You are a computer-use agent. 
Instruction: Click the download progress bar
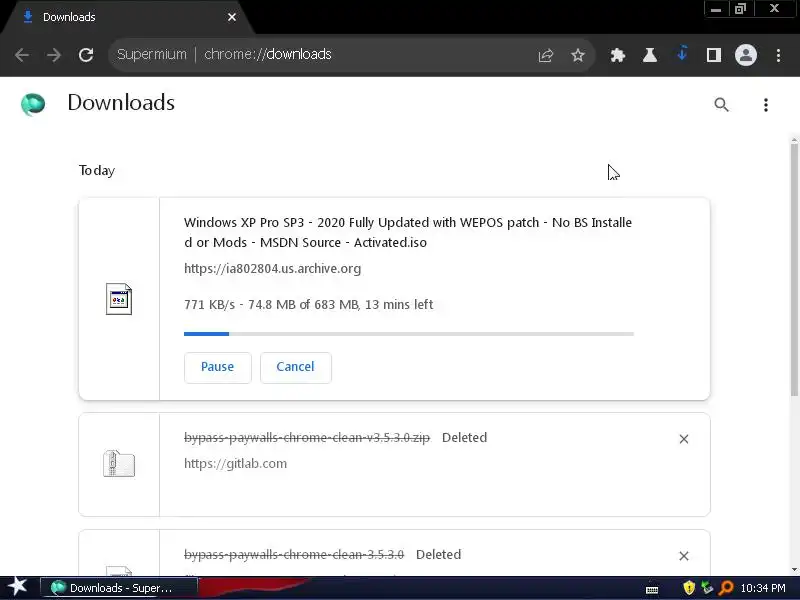click(409, 334)
